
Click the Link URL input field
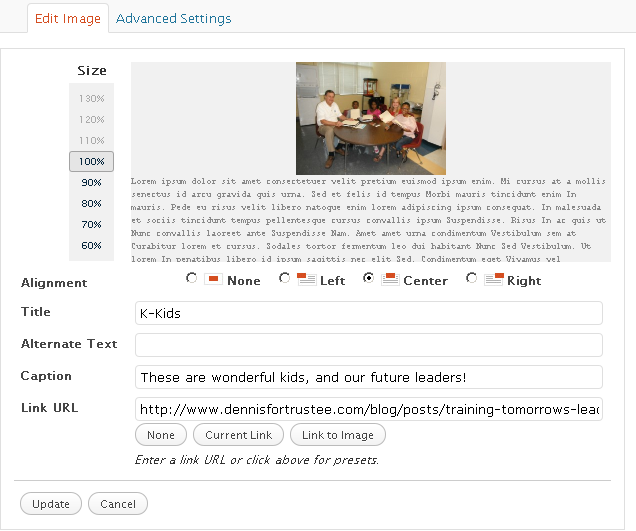point(369,409)
